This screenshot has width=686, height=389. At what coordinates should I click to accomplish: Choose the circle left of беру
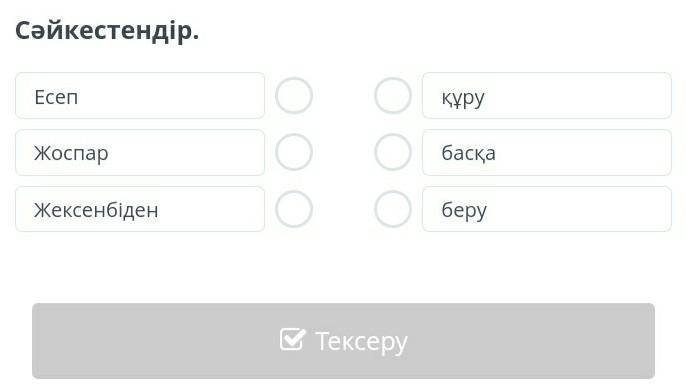393,209
